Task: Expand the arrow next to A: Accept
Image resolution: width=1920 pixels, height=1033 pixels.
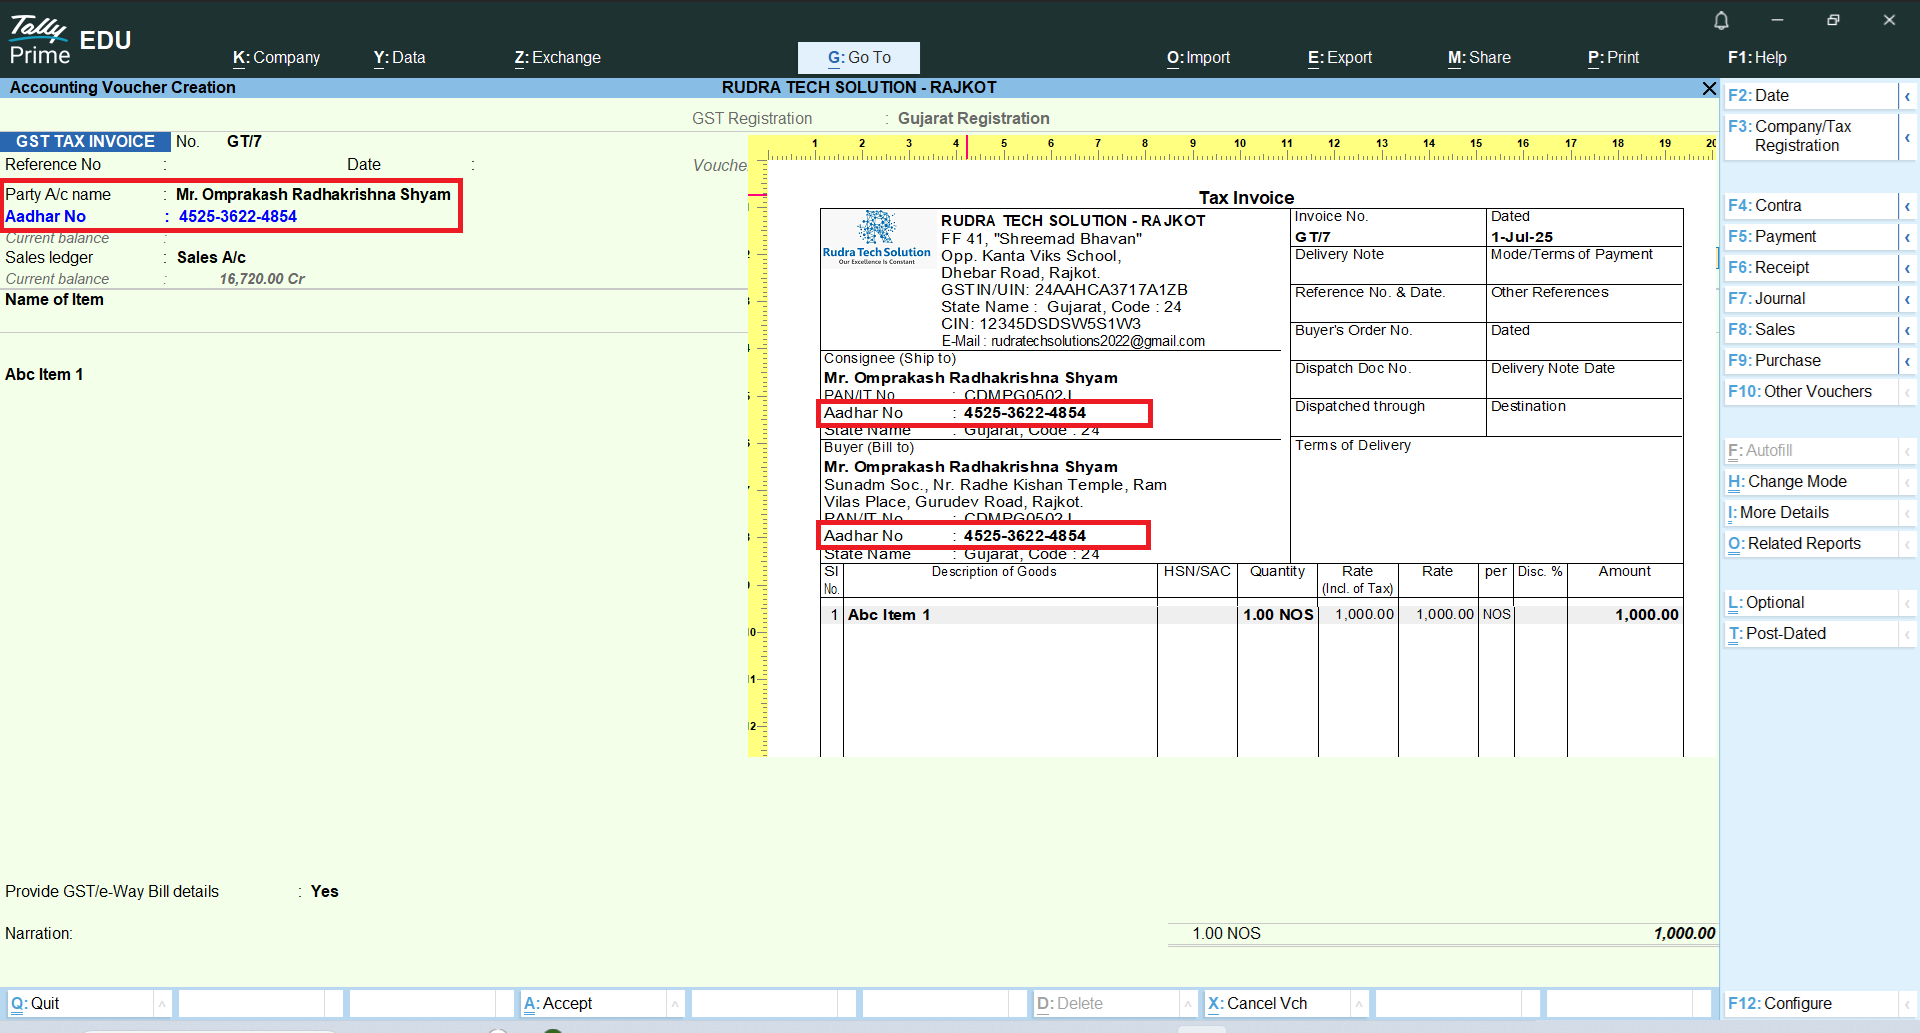Action: [675, 1003]
